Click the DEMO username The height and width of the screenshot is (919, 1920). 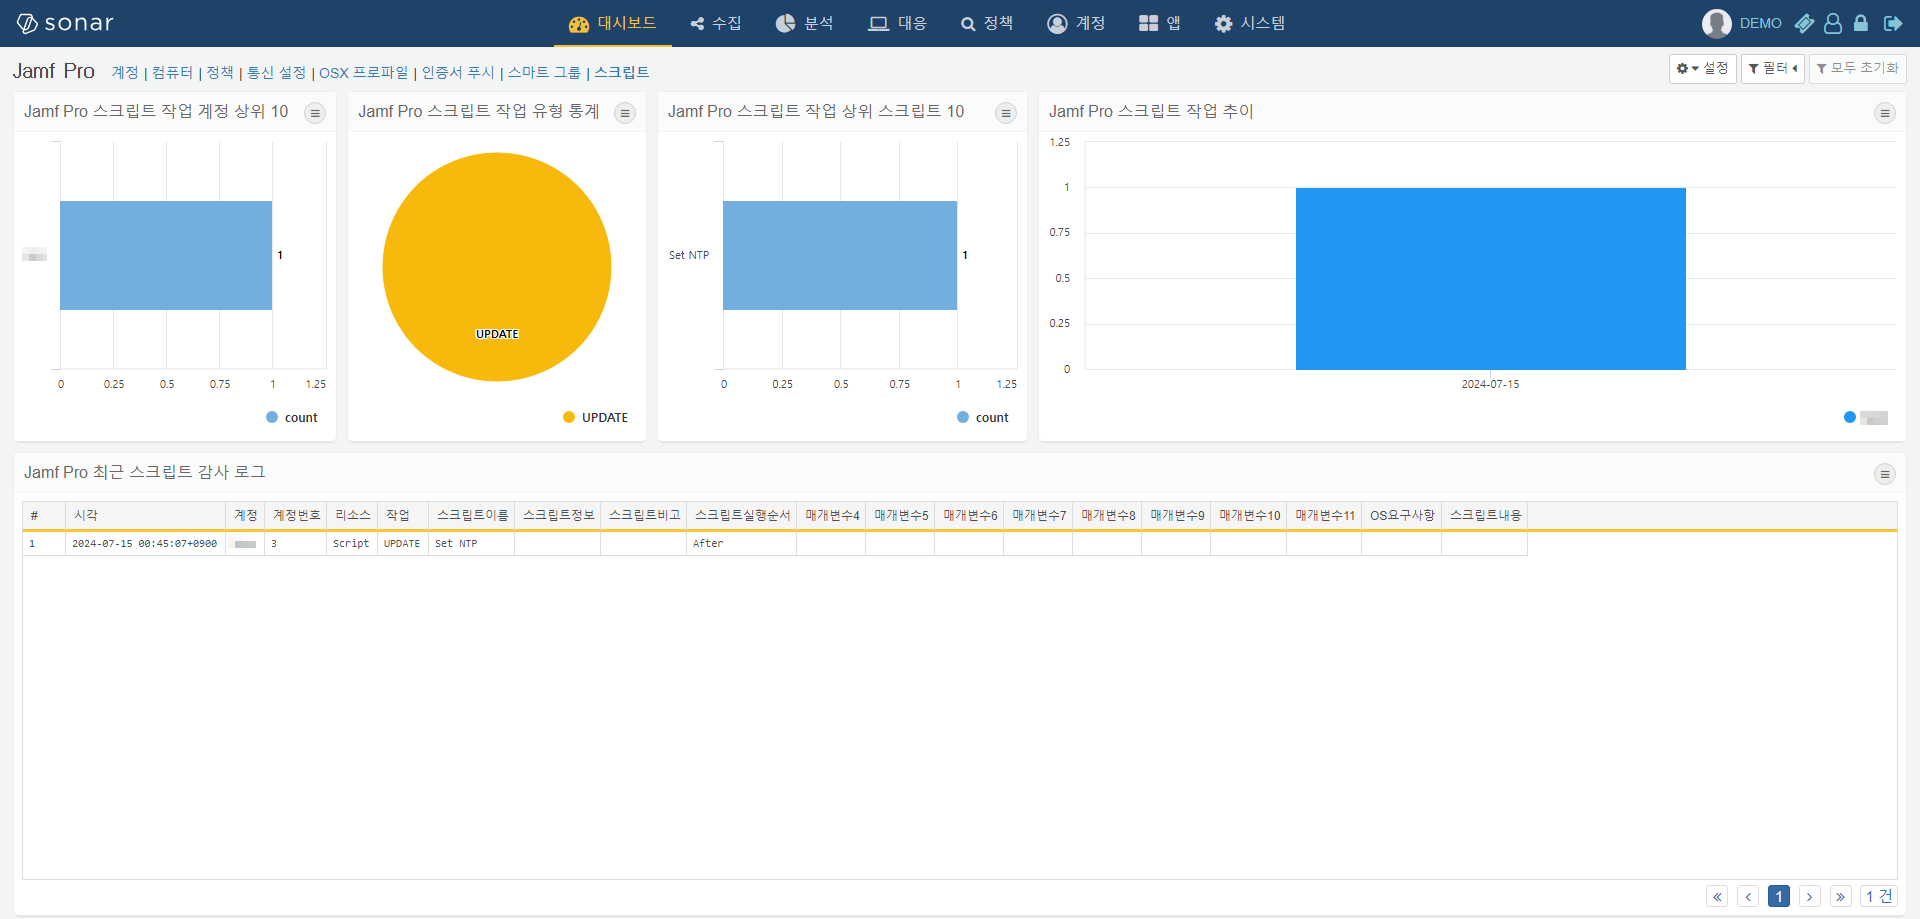(x=1761, y=23)
